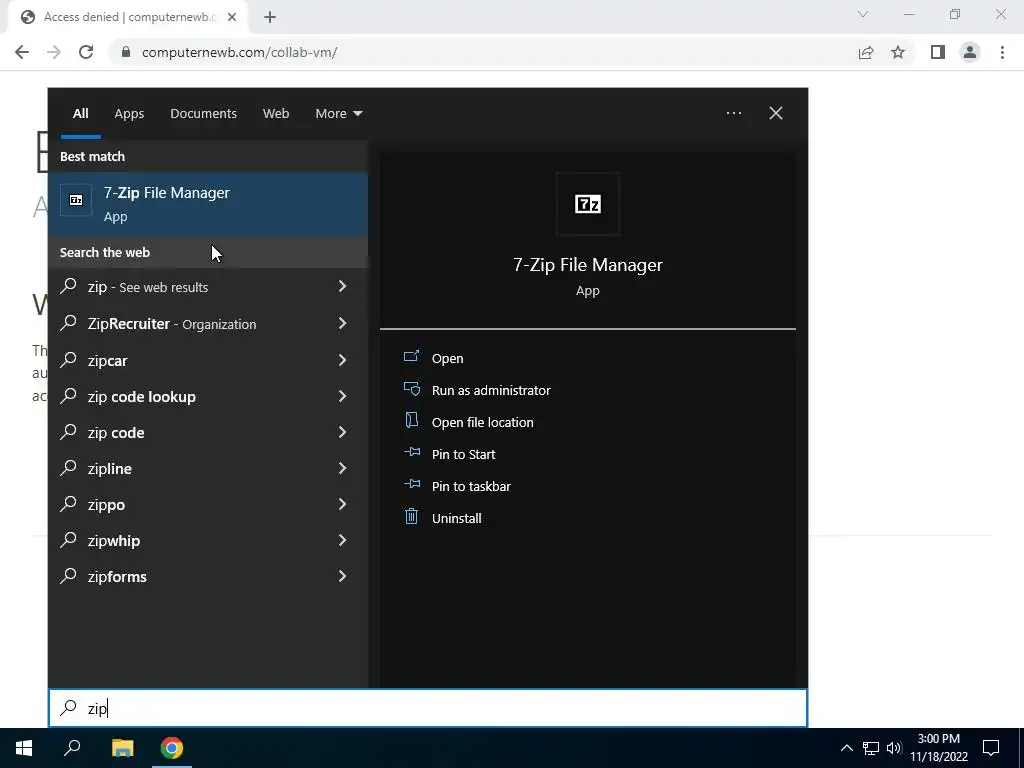Click the Pin to taskbar pin icon
The width and height of the screenshot is (1024, 768).
[x=411, y=484]
